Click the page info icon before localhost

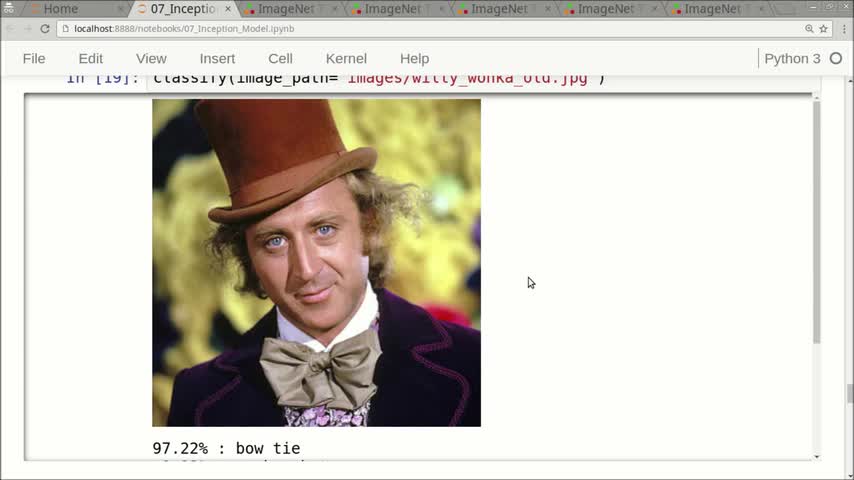coord(66,29)
